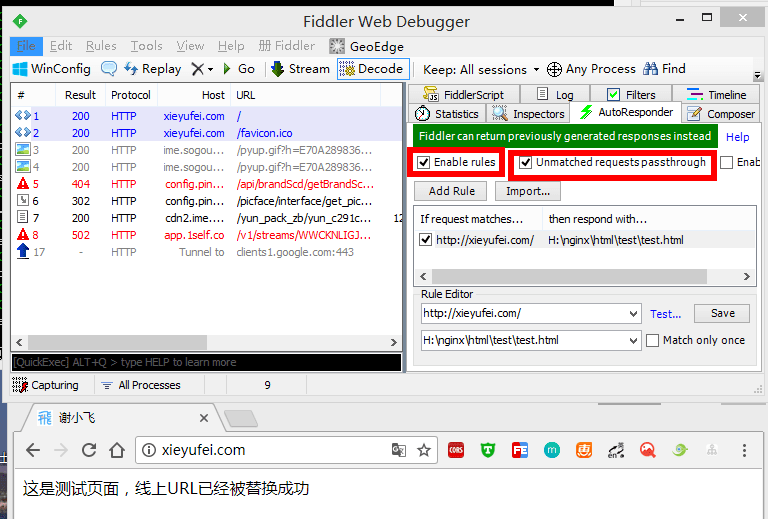Viewport: 768px width, 519px height.
Task: Uncheck the xieyufei.com rule checkbox
Action: click(x=426, y=240)
